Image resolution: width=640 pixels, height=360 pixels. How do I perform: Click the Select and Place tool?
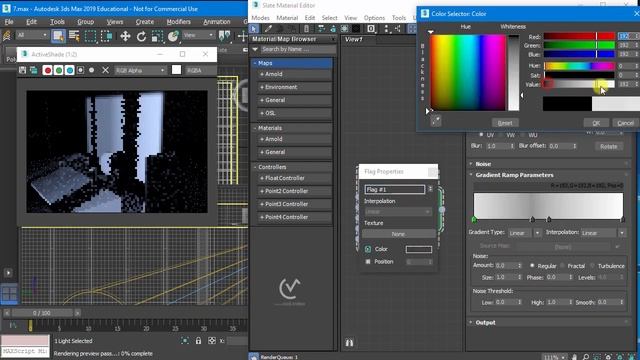pos(173,36)
